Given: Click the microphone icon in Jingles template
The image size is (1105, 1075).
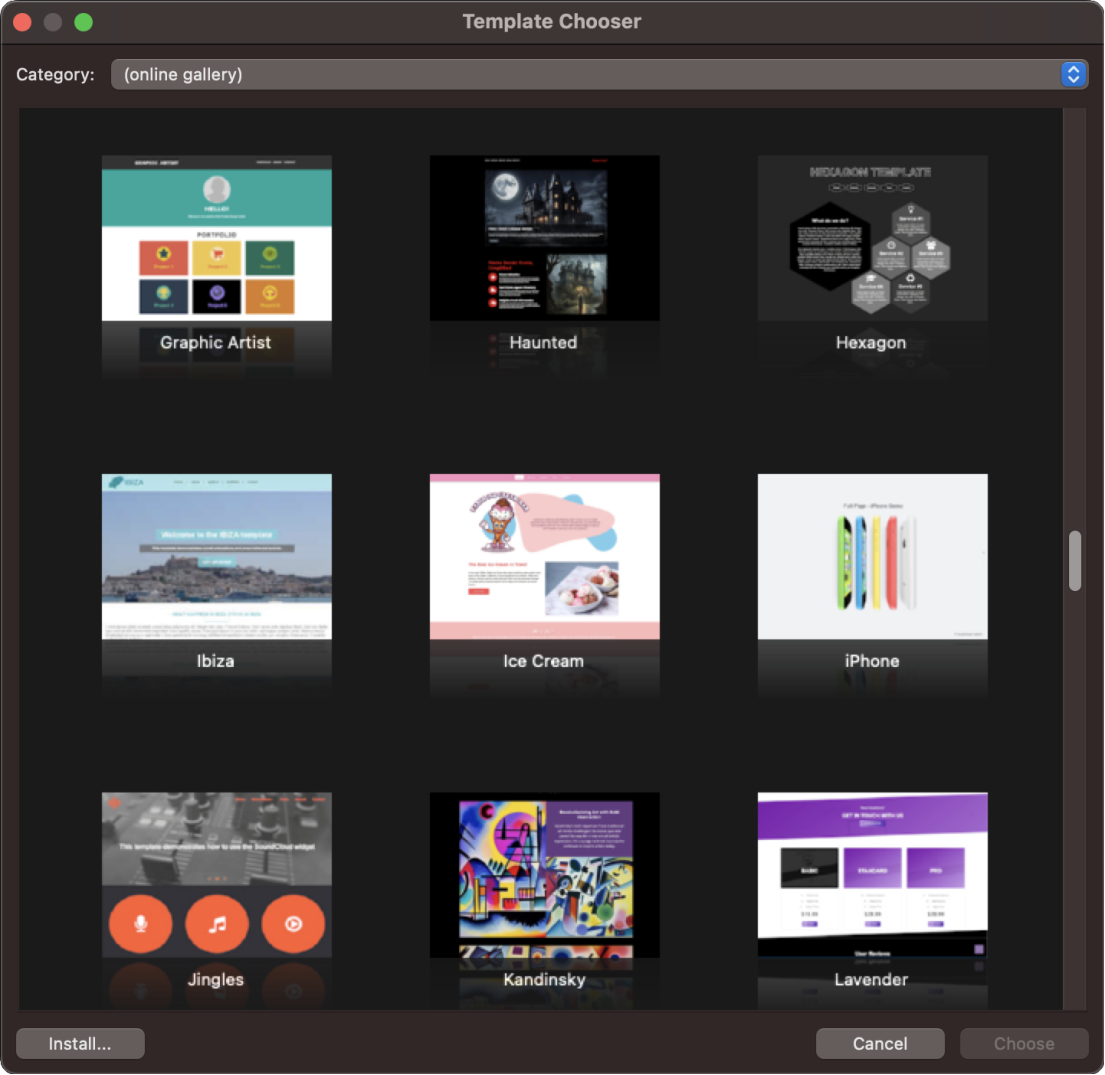Looking at the screenshot, I should 140,923.
